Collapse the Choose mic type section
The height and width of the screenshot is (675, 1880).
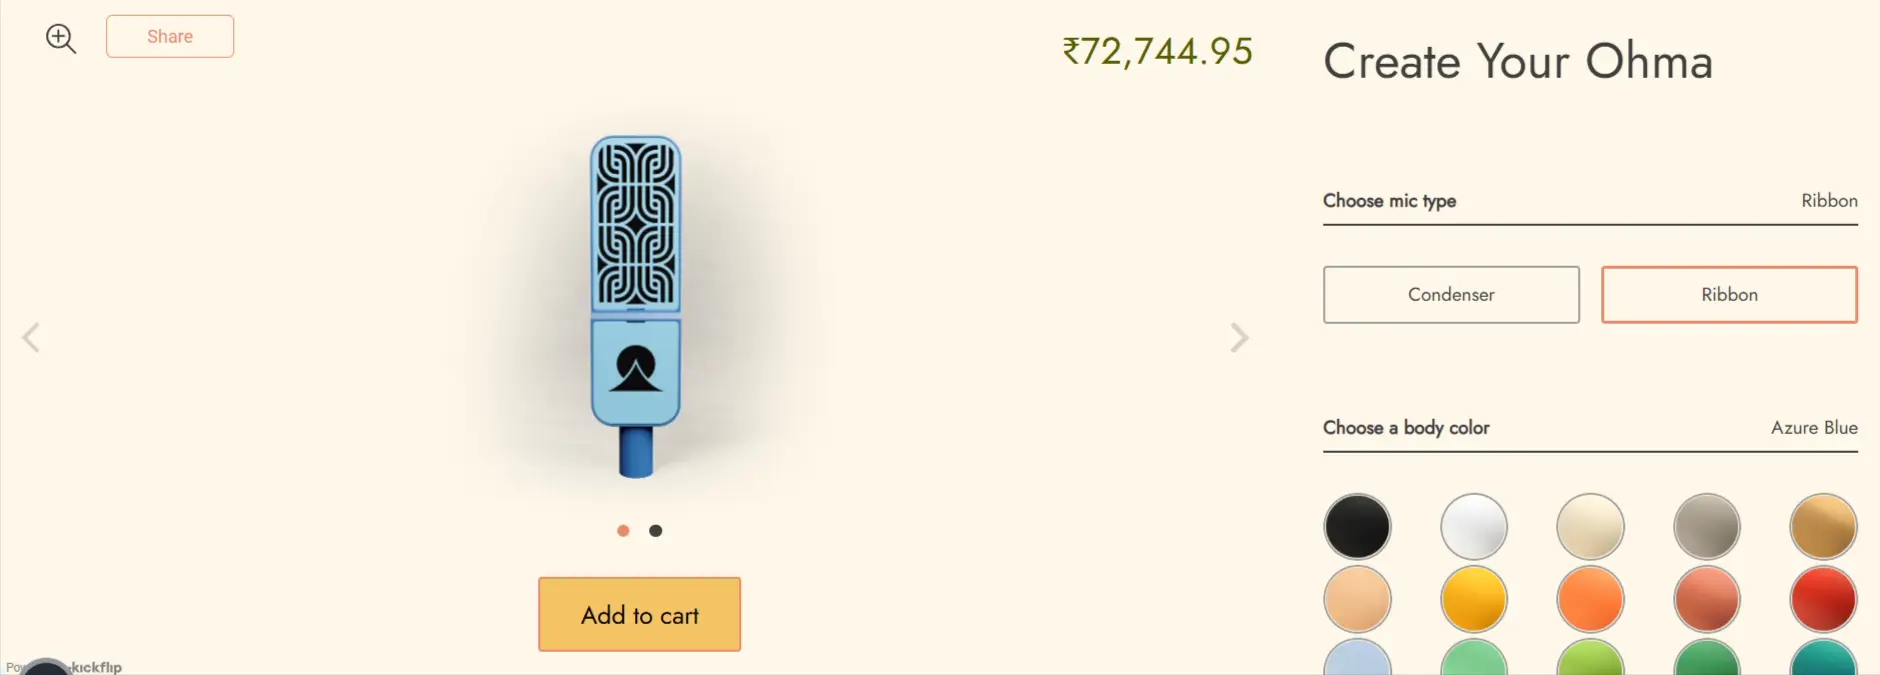click(x=1590, y=201)
